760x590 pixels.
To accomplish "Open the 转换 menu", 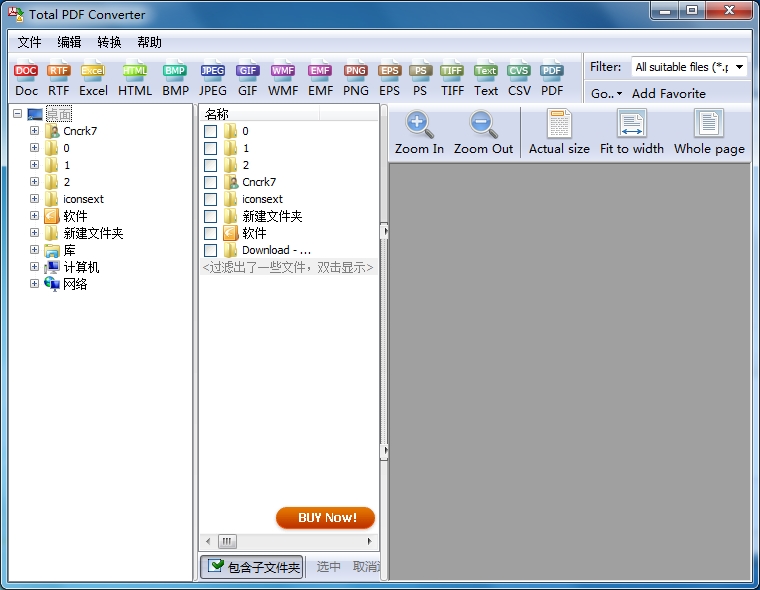I will click(109, 42).
